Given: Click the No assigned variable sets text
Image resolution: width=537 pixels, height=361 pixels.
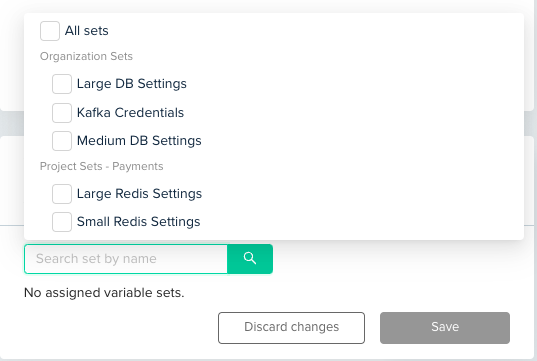Looking at the screenshot, I should click(104, 293).
